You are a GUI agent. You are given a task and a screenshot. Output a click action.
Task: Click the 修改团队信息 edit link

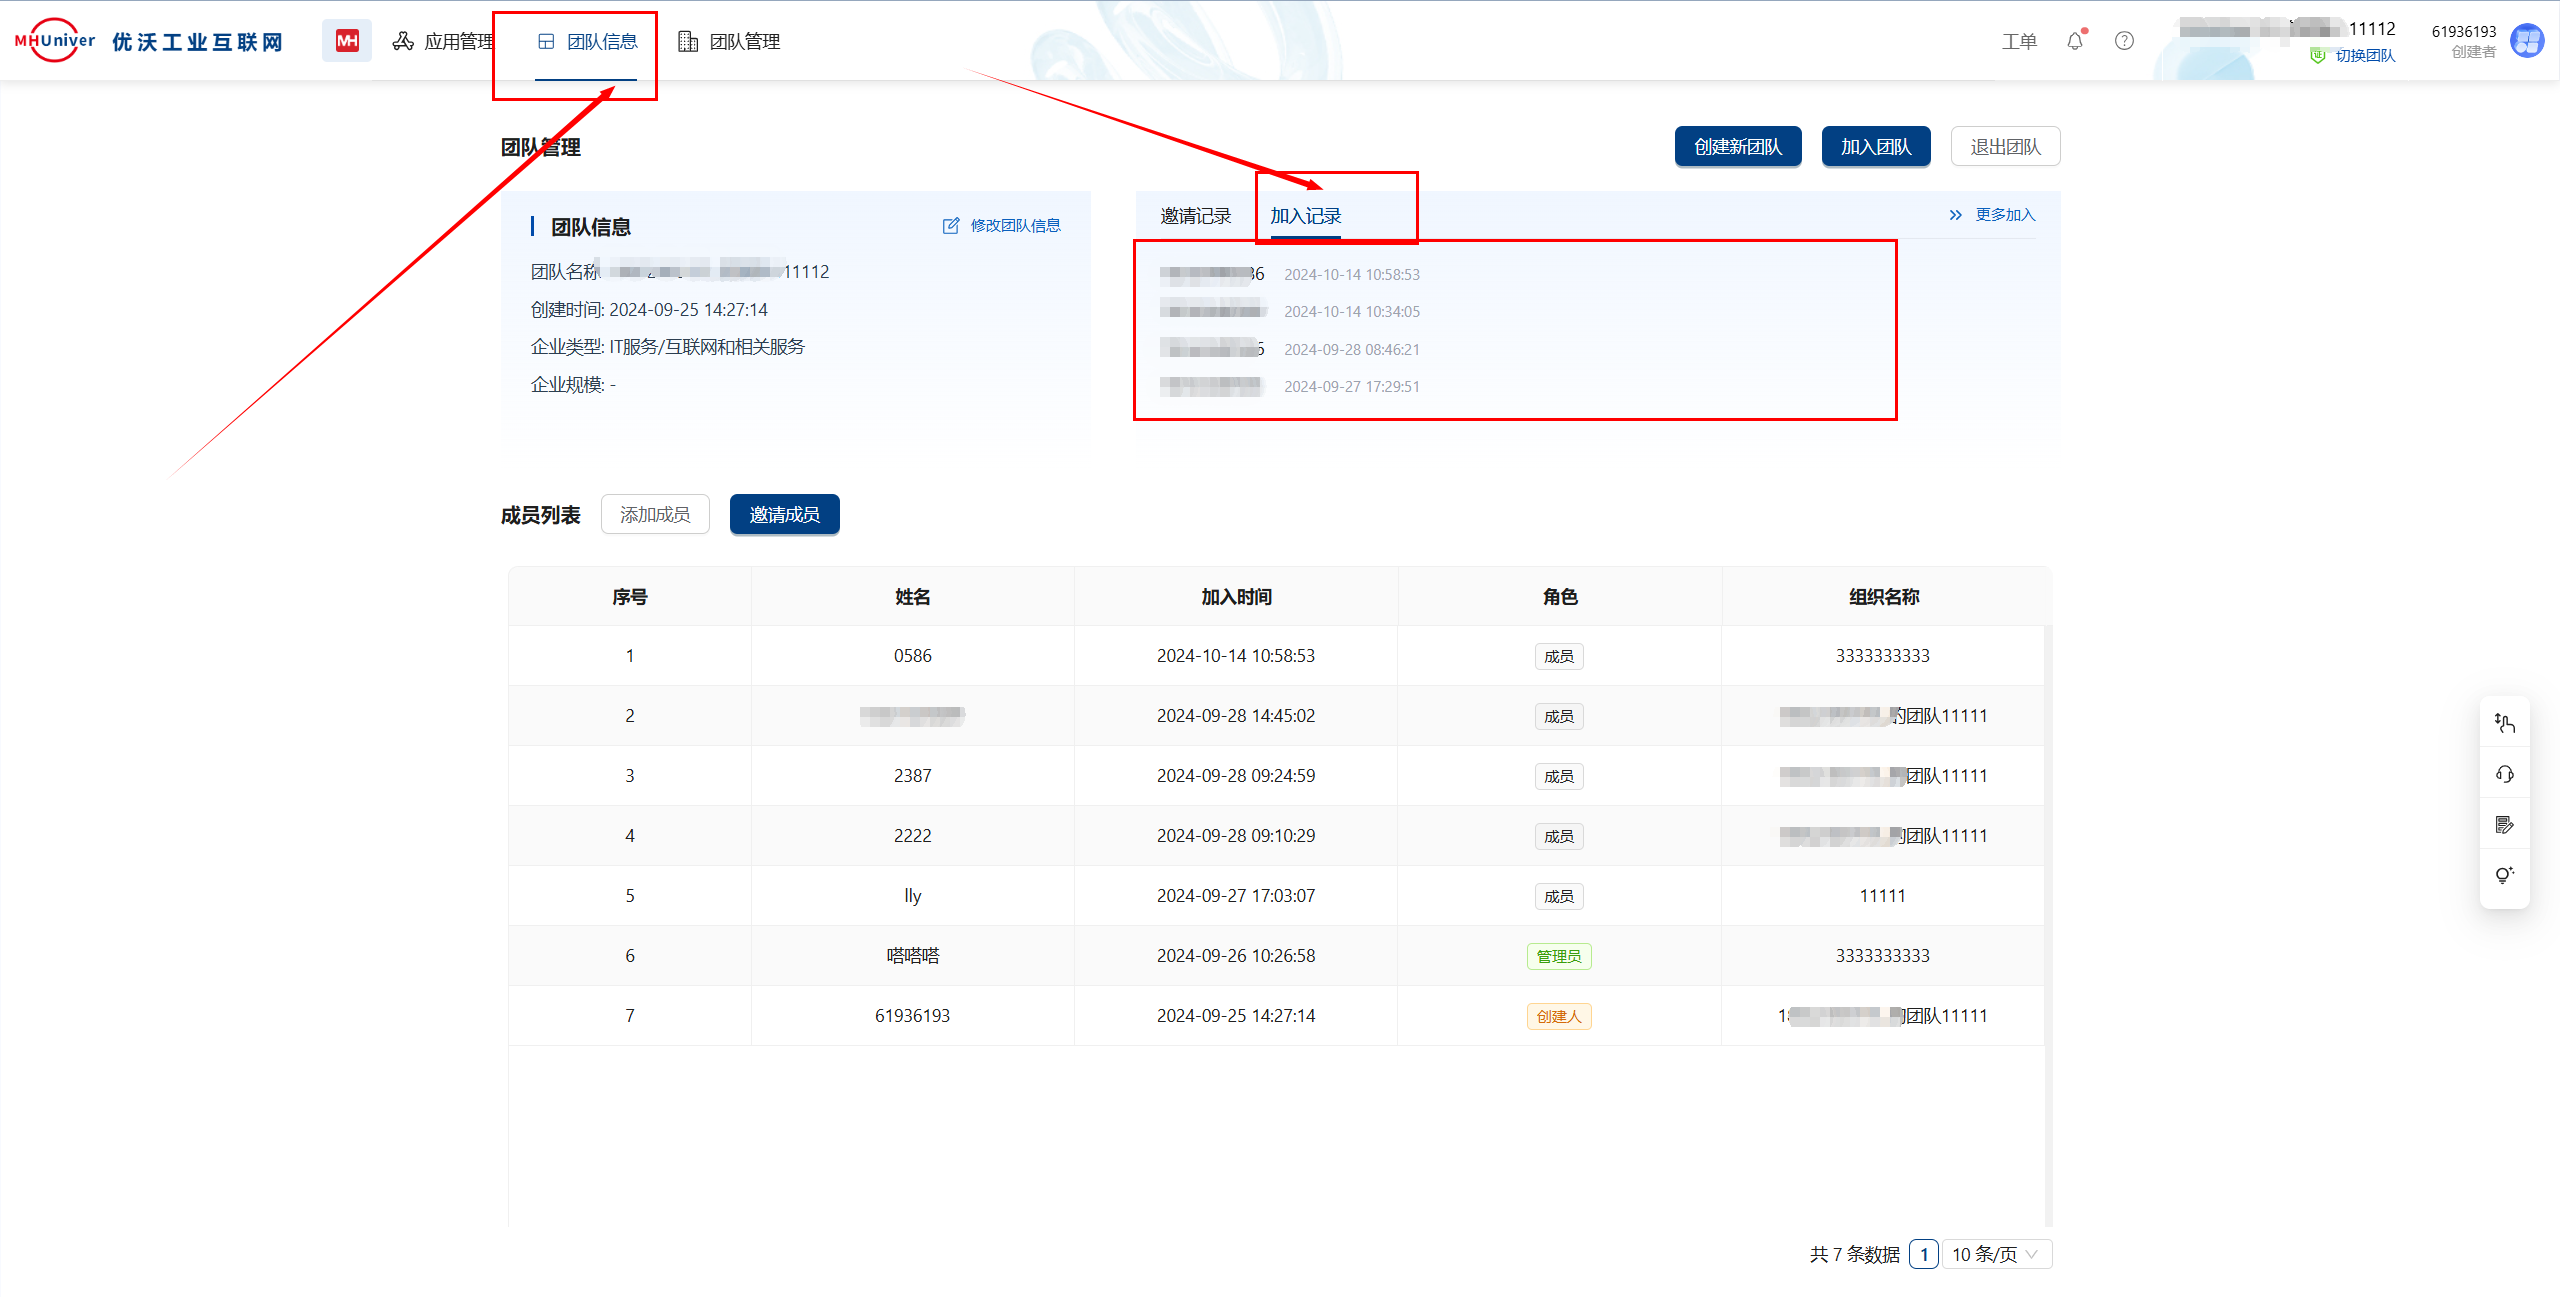[x=1002, y=226]
